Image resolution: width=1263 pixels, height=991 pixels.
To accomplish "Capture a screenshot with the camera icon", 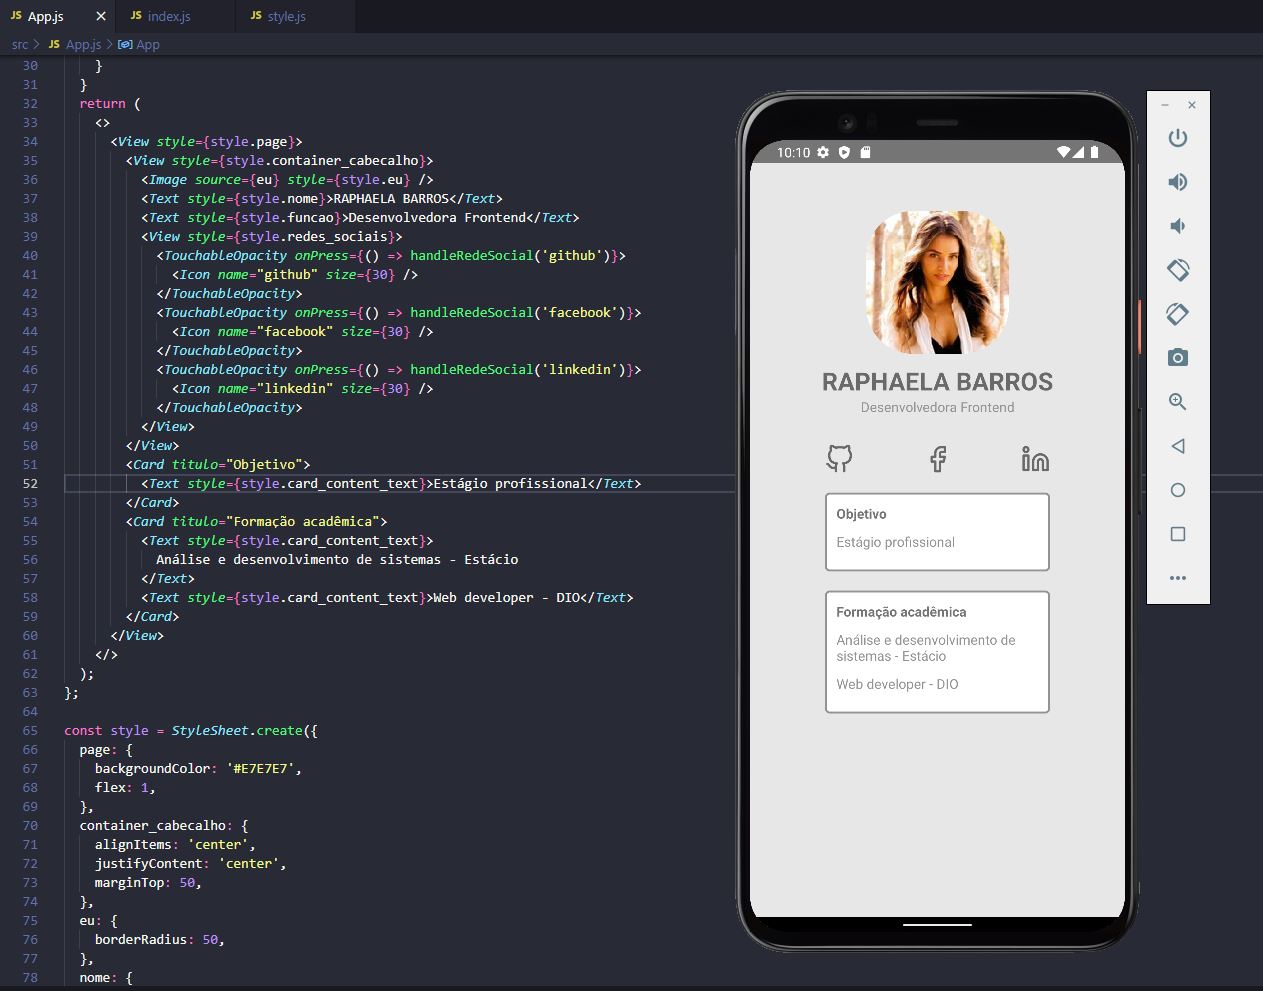I will (1177, 357).
